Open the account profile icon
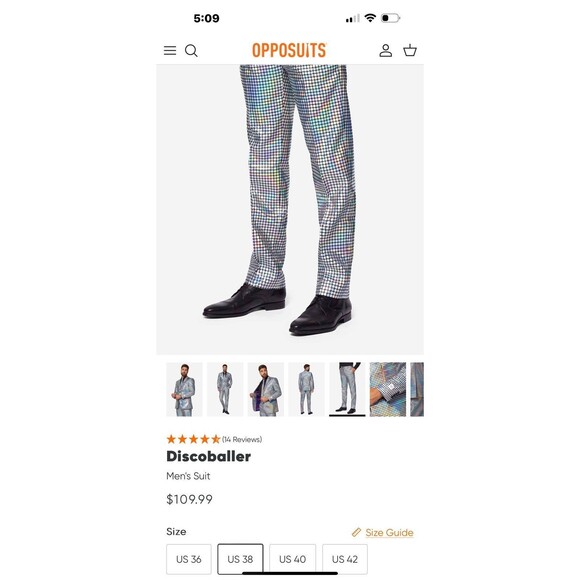580x580 pixels. coord(385,50)
